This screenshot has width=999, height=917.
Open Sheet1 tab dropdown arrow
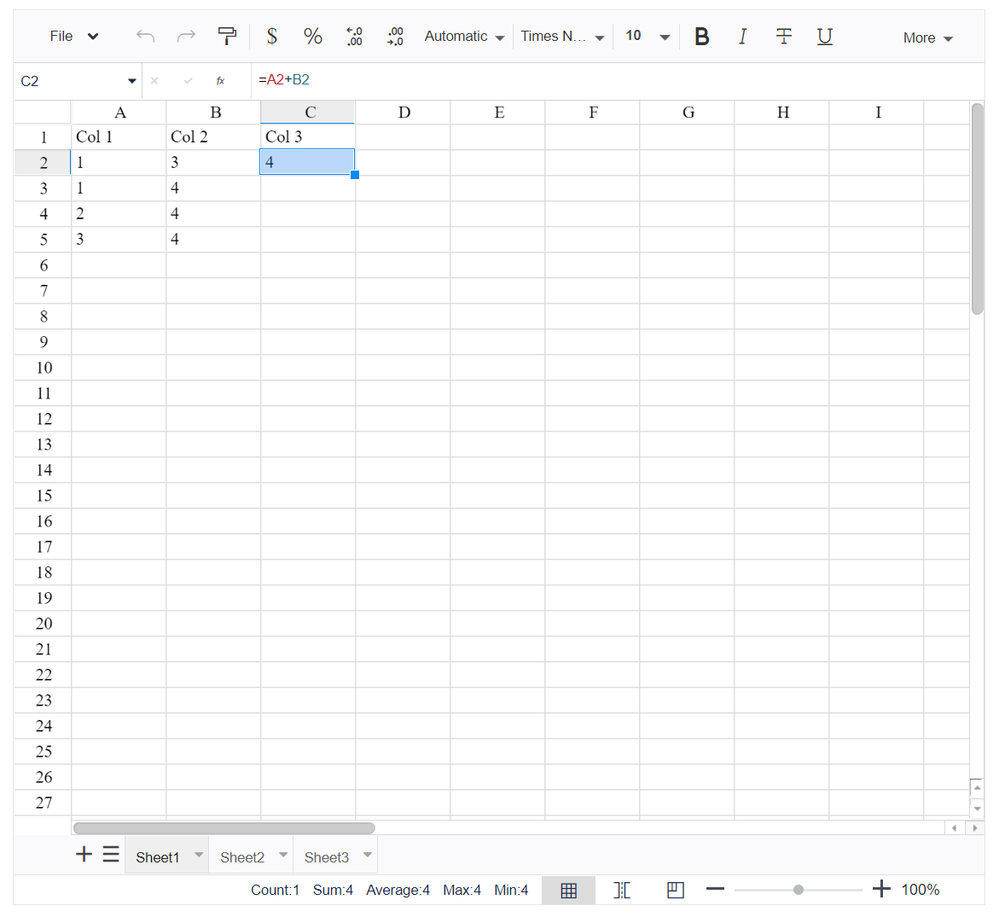click(199, 855)
